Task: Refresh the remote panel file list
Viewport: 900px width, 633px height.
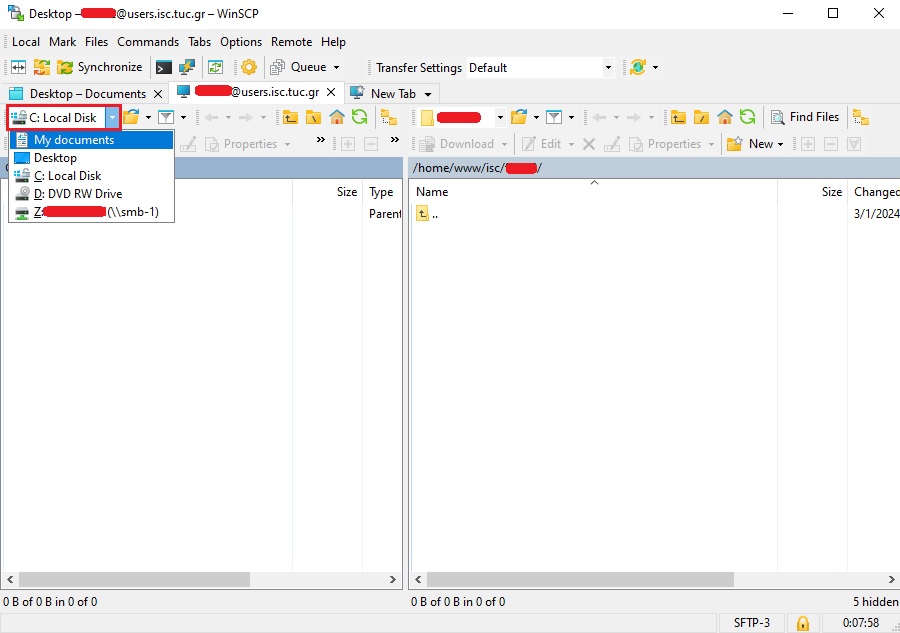Action: (747, 117)
